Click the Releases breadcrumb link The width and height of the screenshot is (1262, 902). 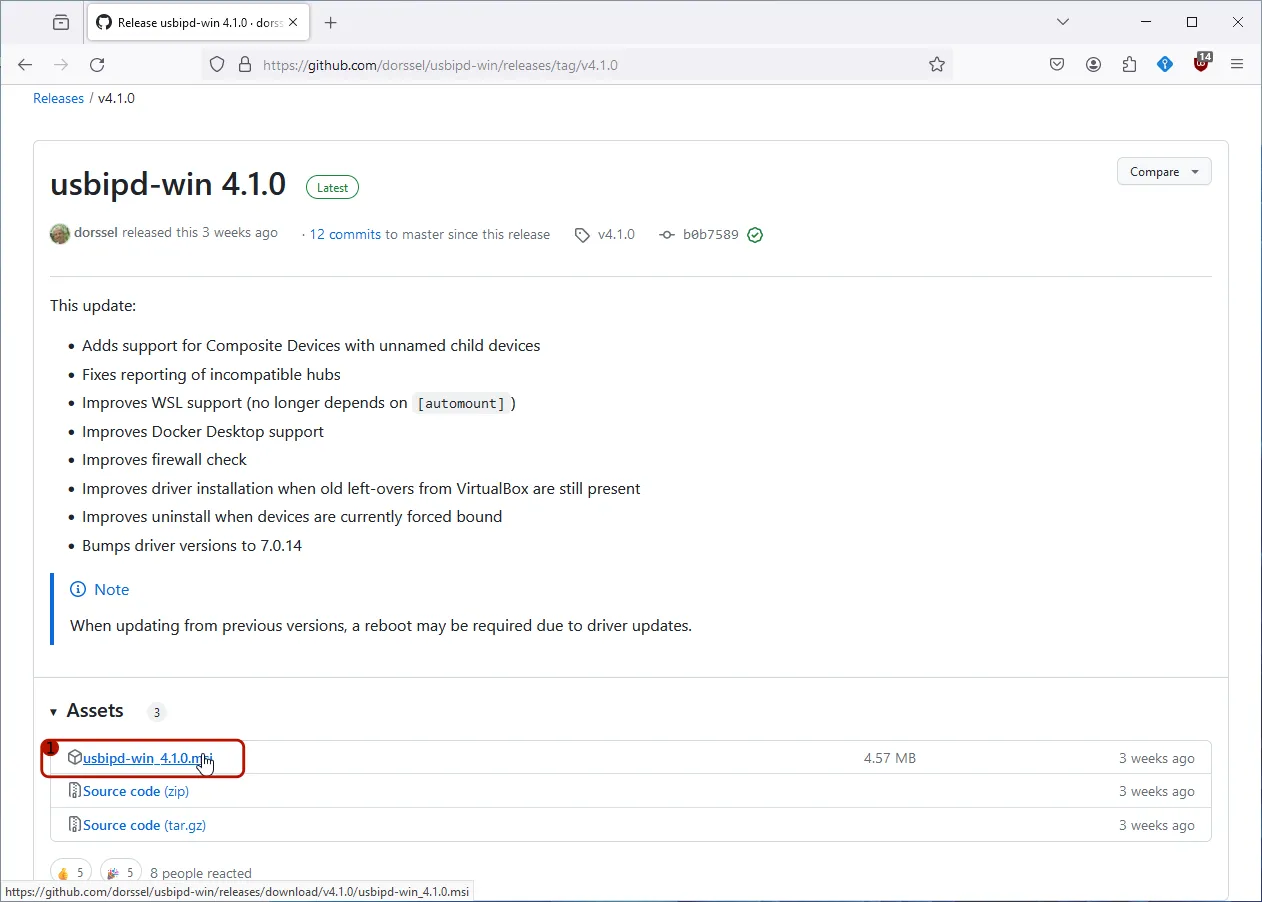(x=58, y=98)
